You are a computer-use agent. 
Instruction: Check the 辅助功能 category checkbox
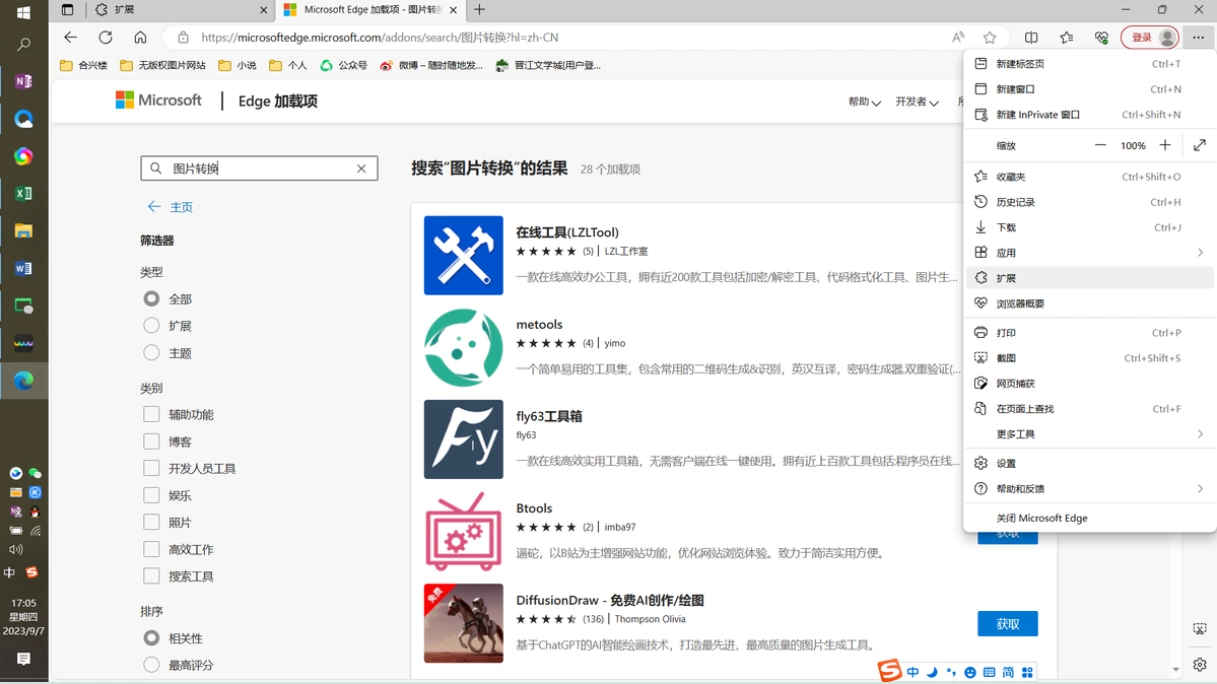(151, 414)
